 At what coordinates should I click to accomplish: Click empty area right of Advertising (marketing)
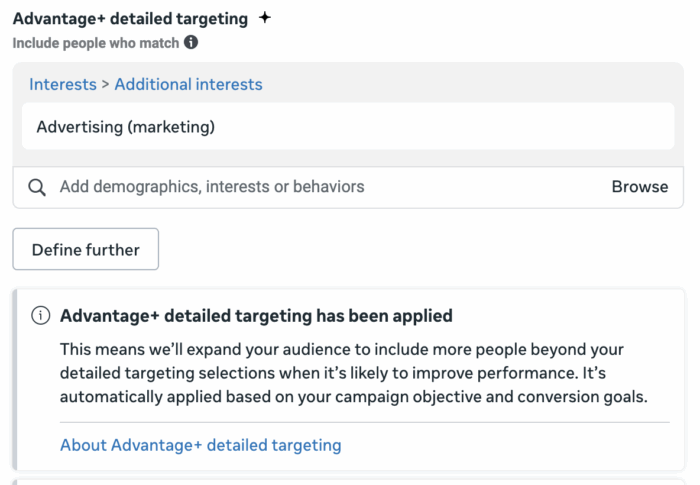pos(450,127)
